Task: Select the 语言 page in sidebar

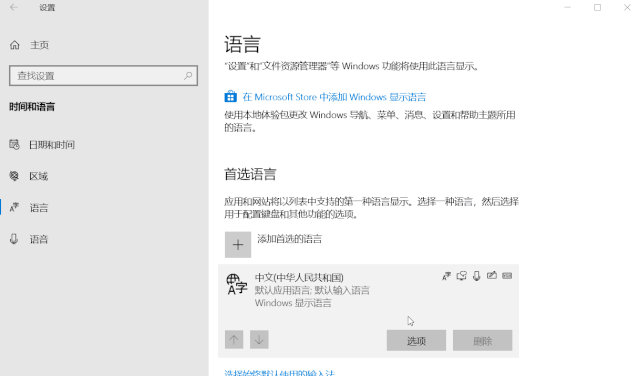Action: pyautogui.click(x=39, y=208)
